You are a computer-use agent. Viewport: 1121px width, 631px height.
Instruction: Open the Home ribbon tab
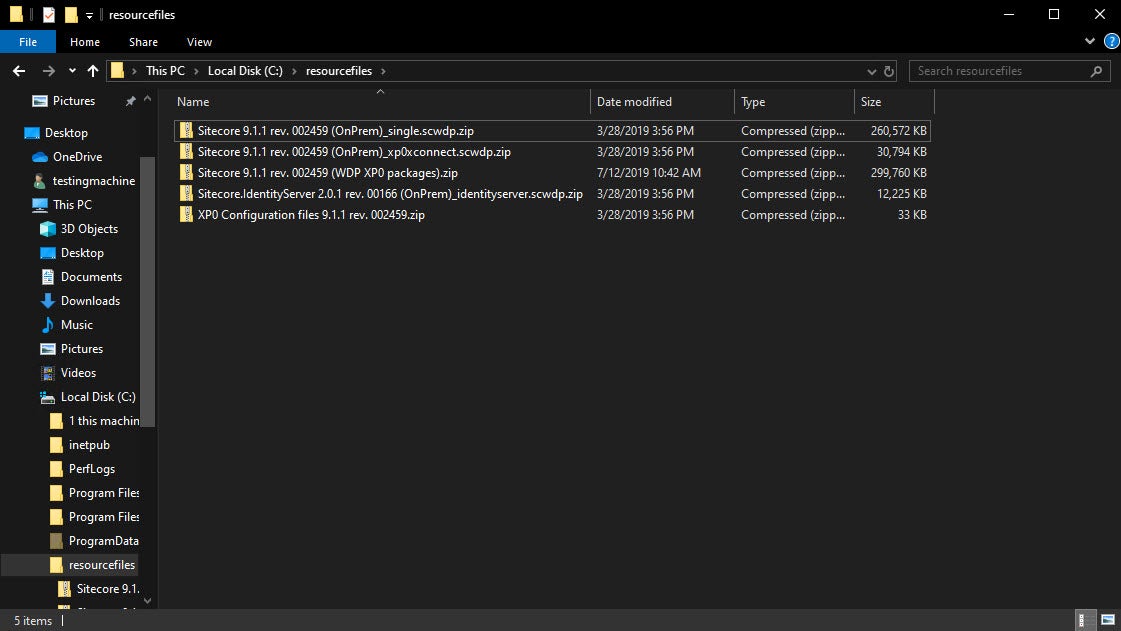coord(85,42)
